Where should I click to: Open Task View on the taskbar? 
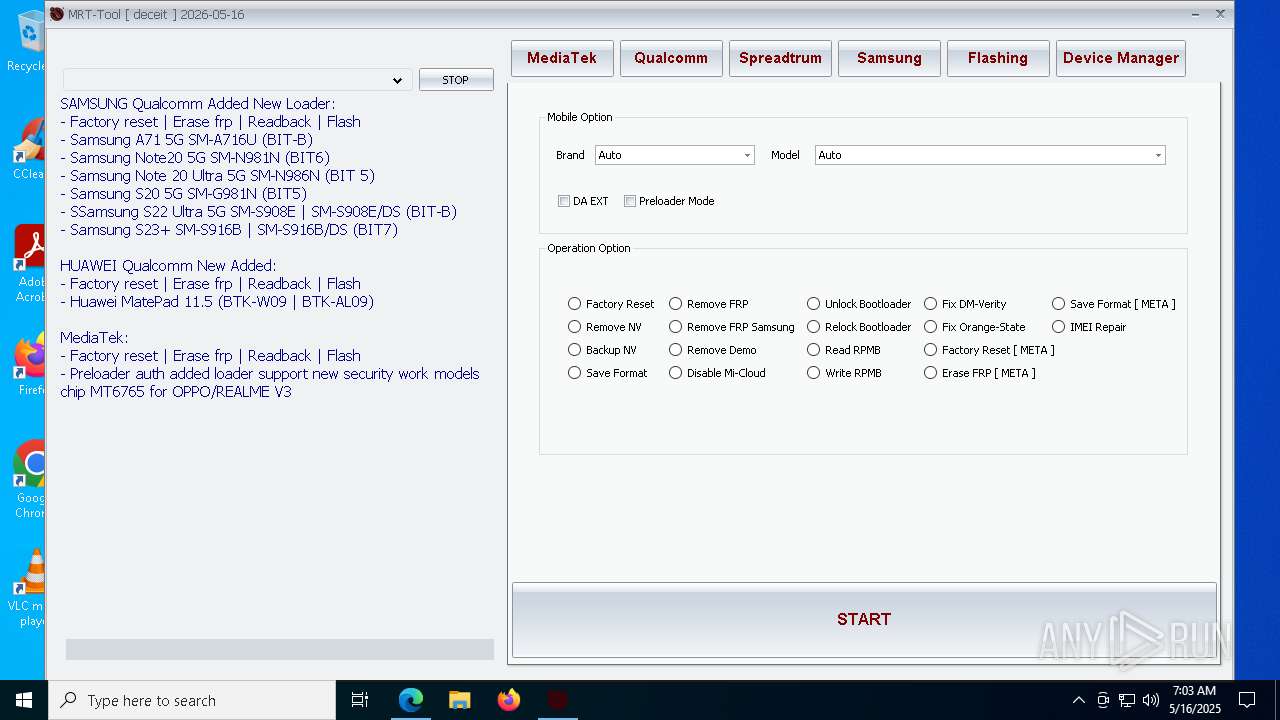pyautogui.click(x=360, y=700)
